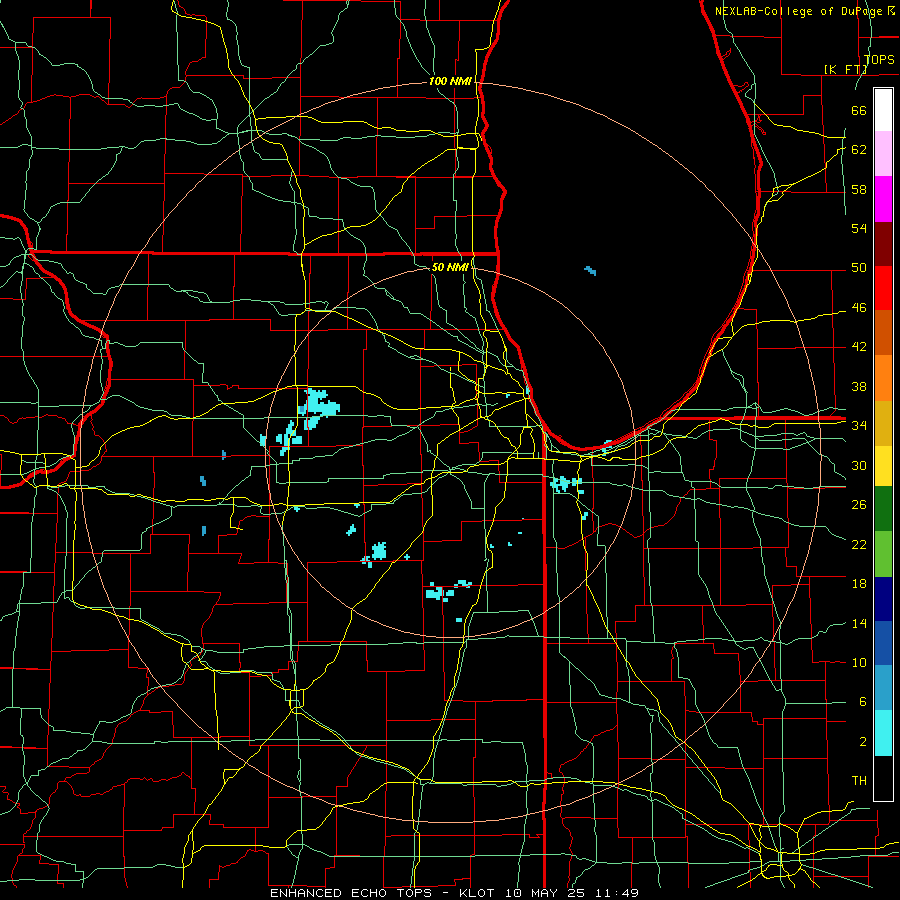This screenshot has height=900, width=900.
Task: Click the legend value 42
Action: tap(859, 347)
